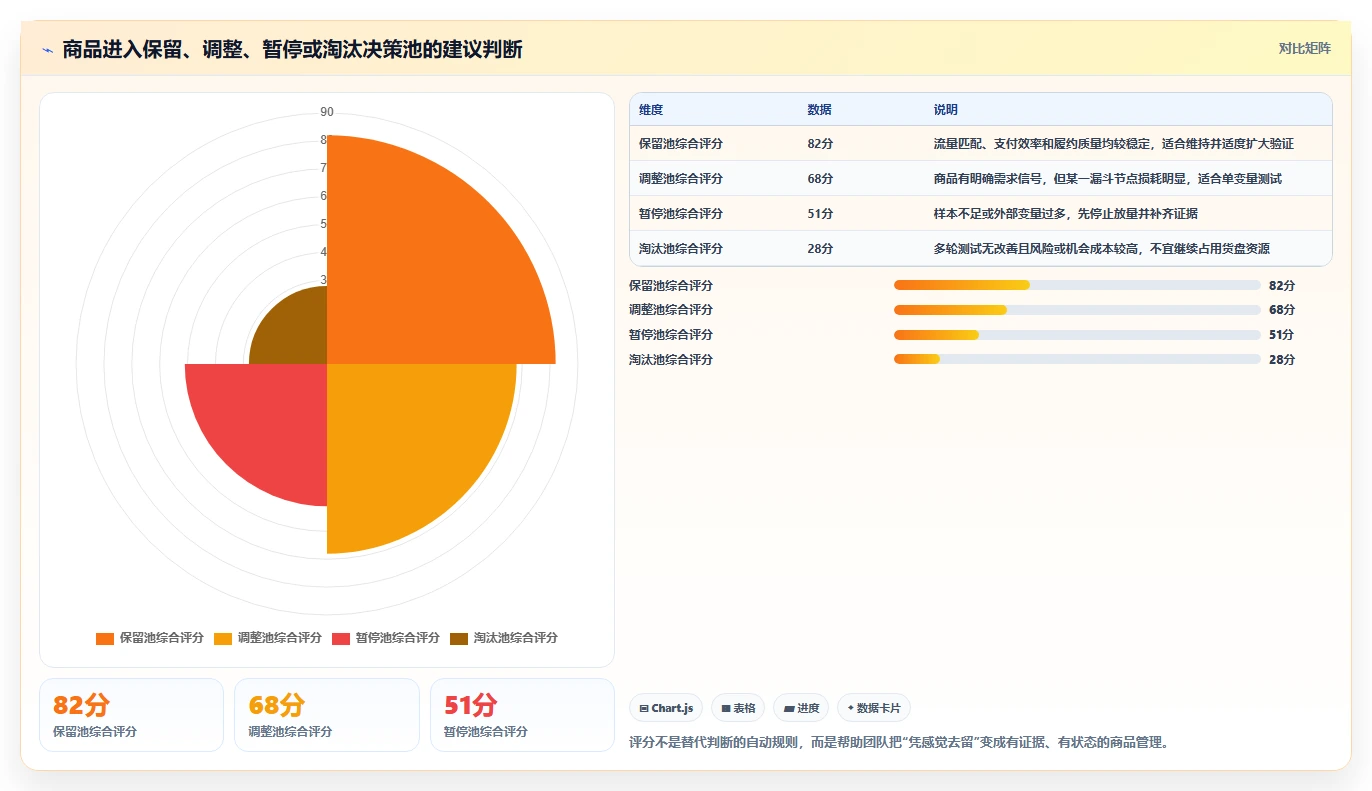This screenshot has height=791, width=1372.
Task: Click the 数据 column header
Action: tap(819, 110)
